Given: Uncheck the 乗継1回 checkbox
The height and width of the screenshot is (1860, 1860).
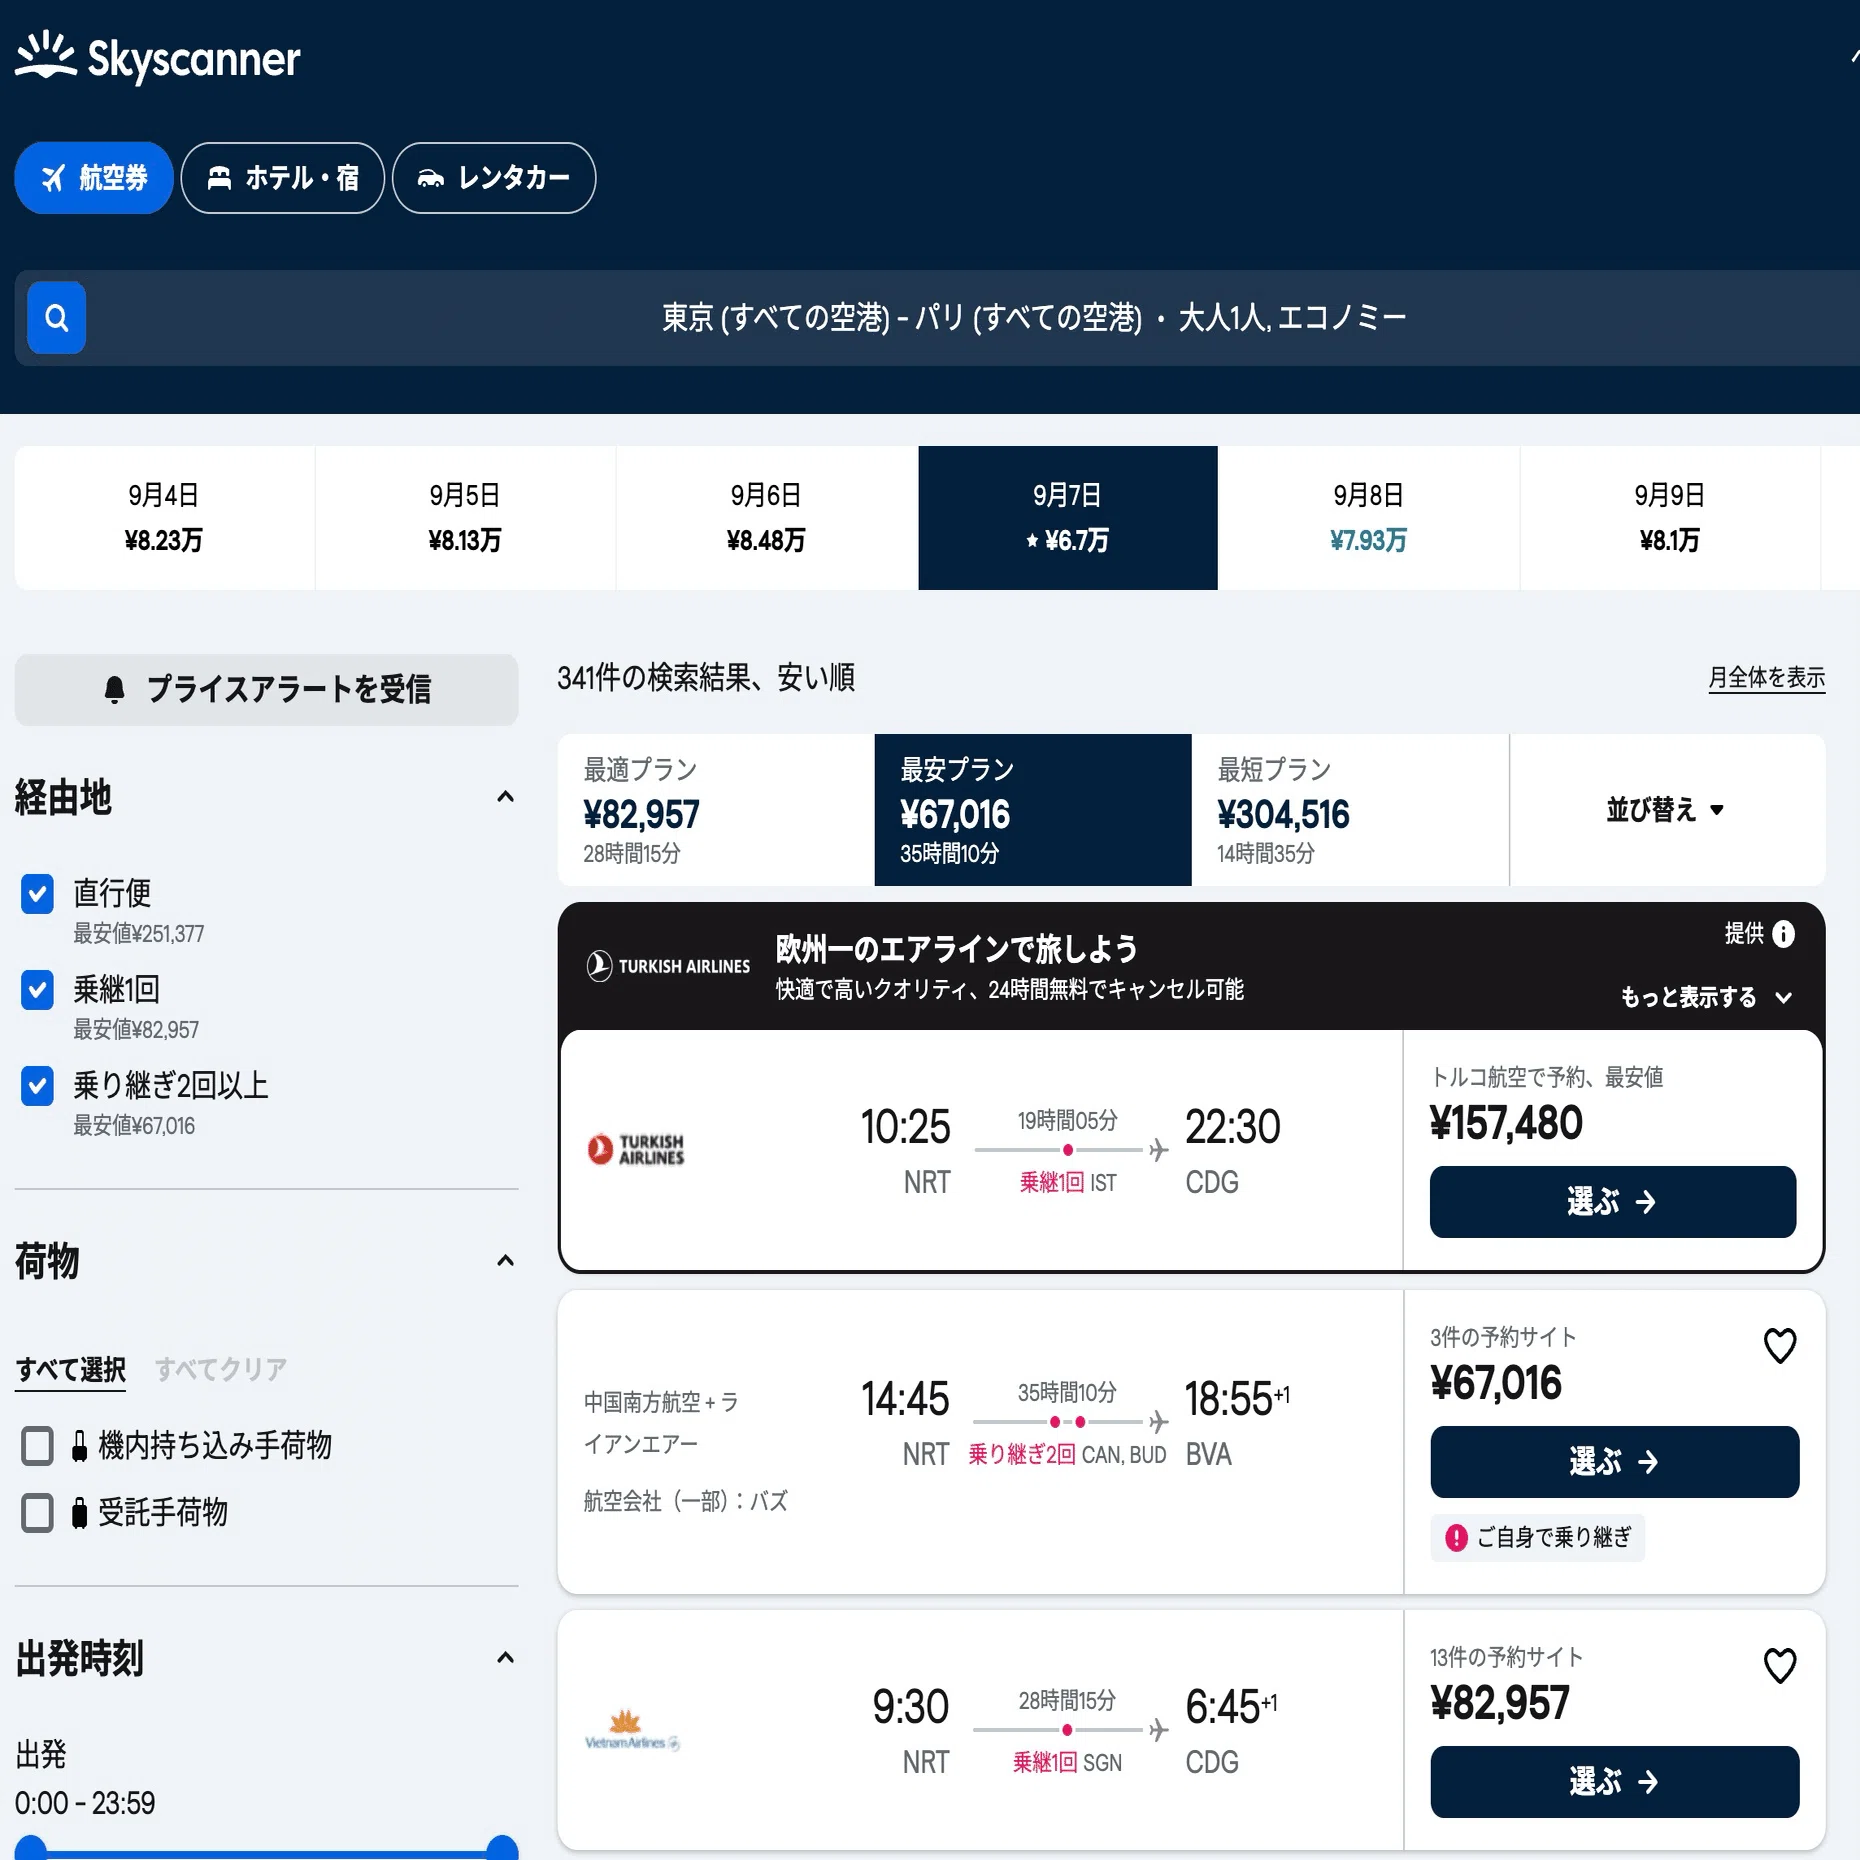Looking at the screenshot, I should pos(38,990).
